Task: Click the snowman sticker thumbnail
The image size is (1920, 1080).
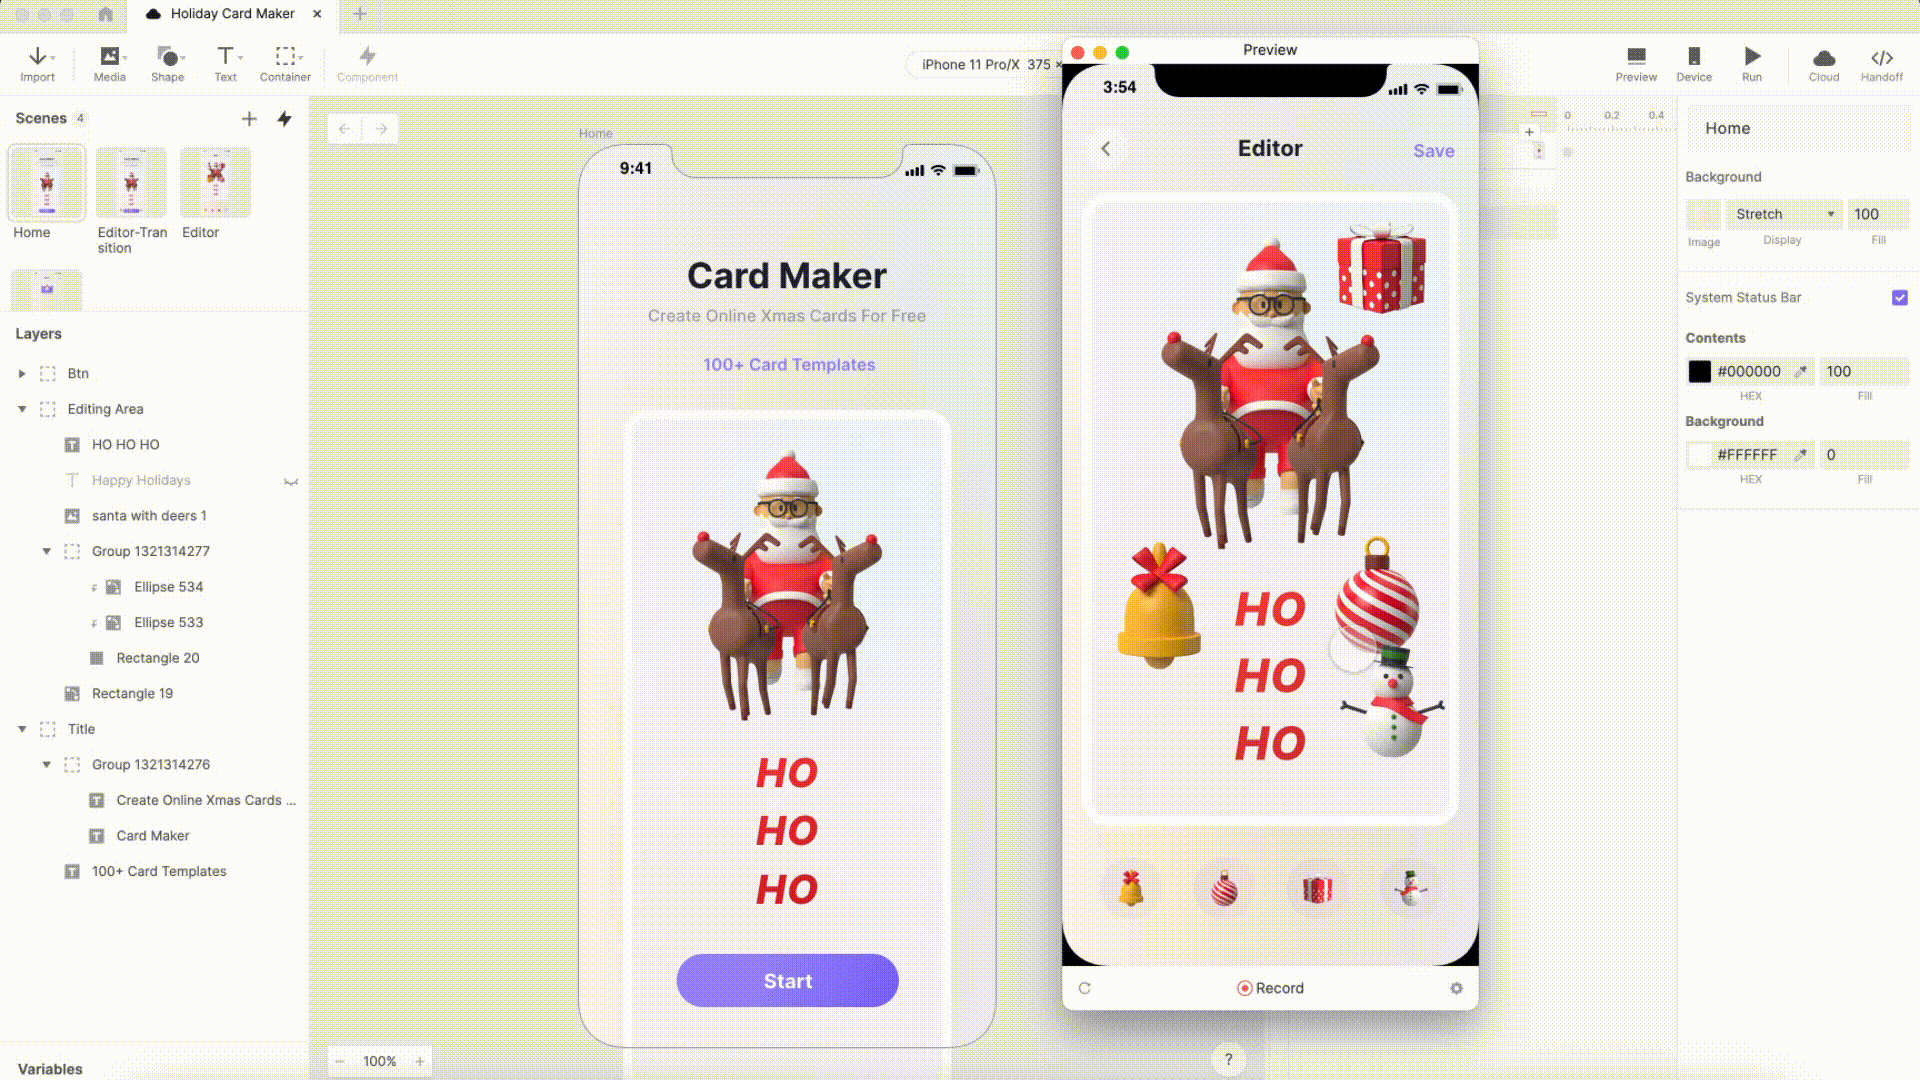Action: point(1410,887)
